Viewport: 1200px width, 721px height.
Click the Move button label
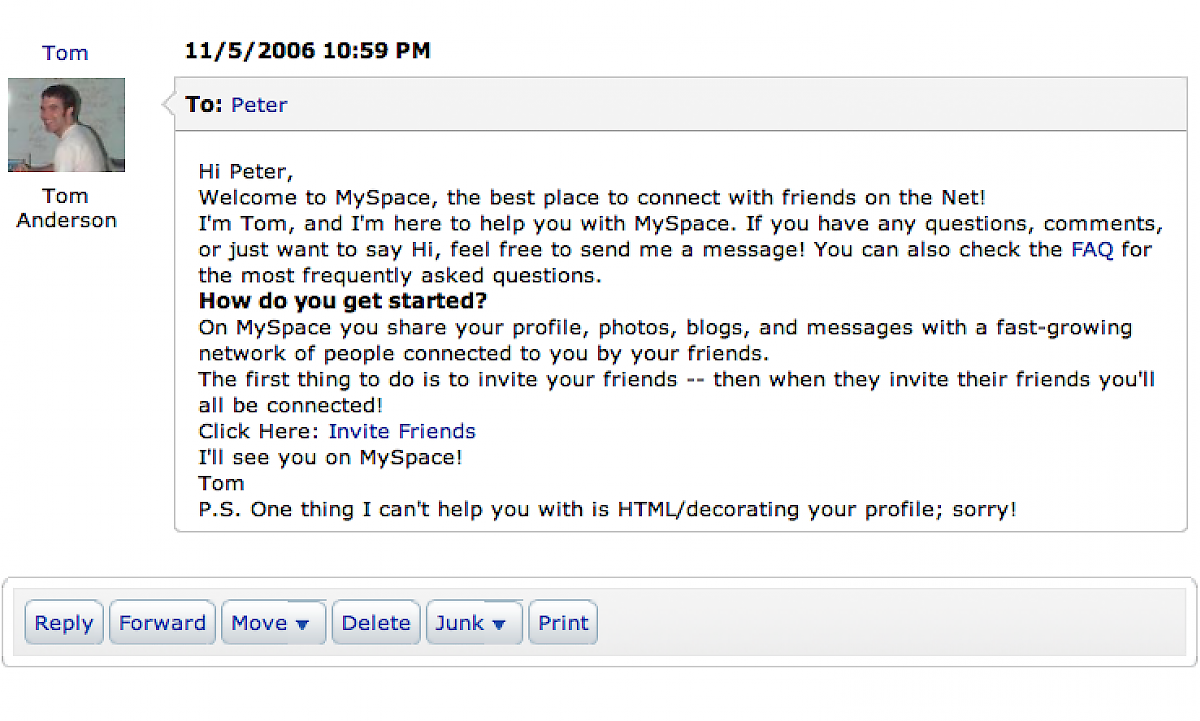259,623
